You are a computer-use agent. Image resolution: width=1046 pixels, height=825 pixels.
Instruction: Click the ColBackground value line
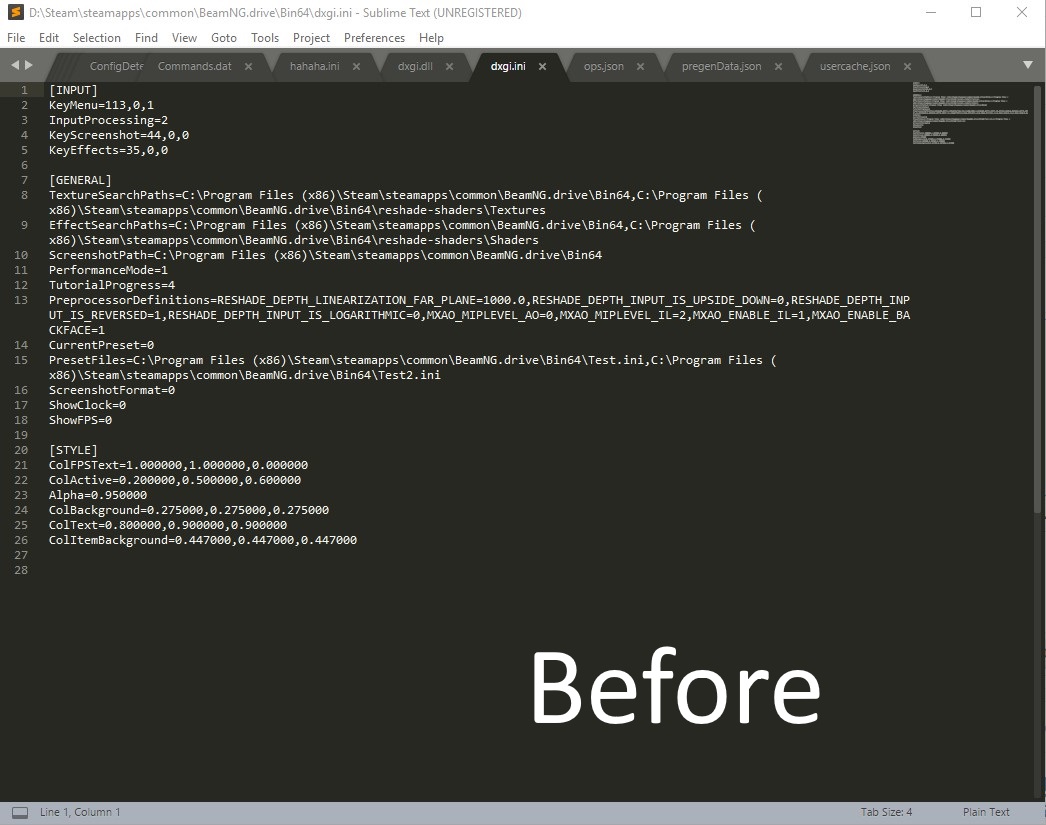click(189, 510)
